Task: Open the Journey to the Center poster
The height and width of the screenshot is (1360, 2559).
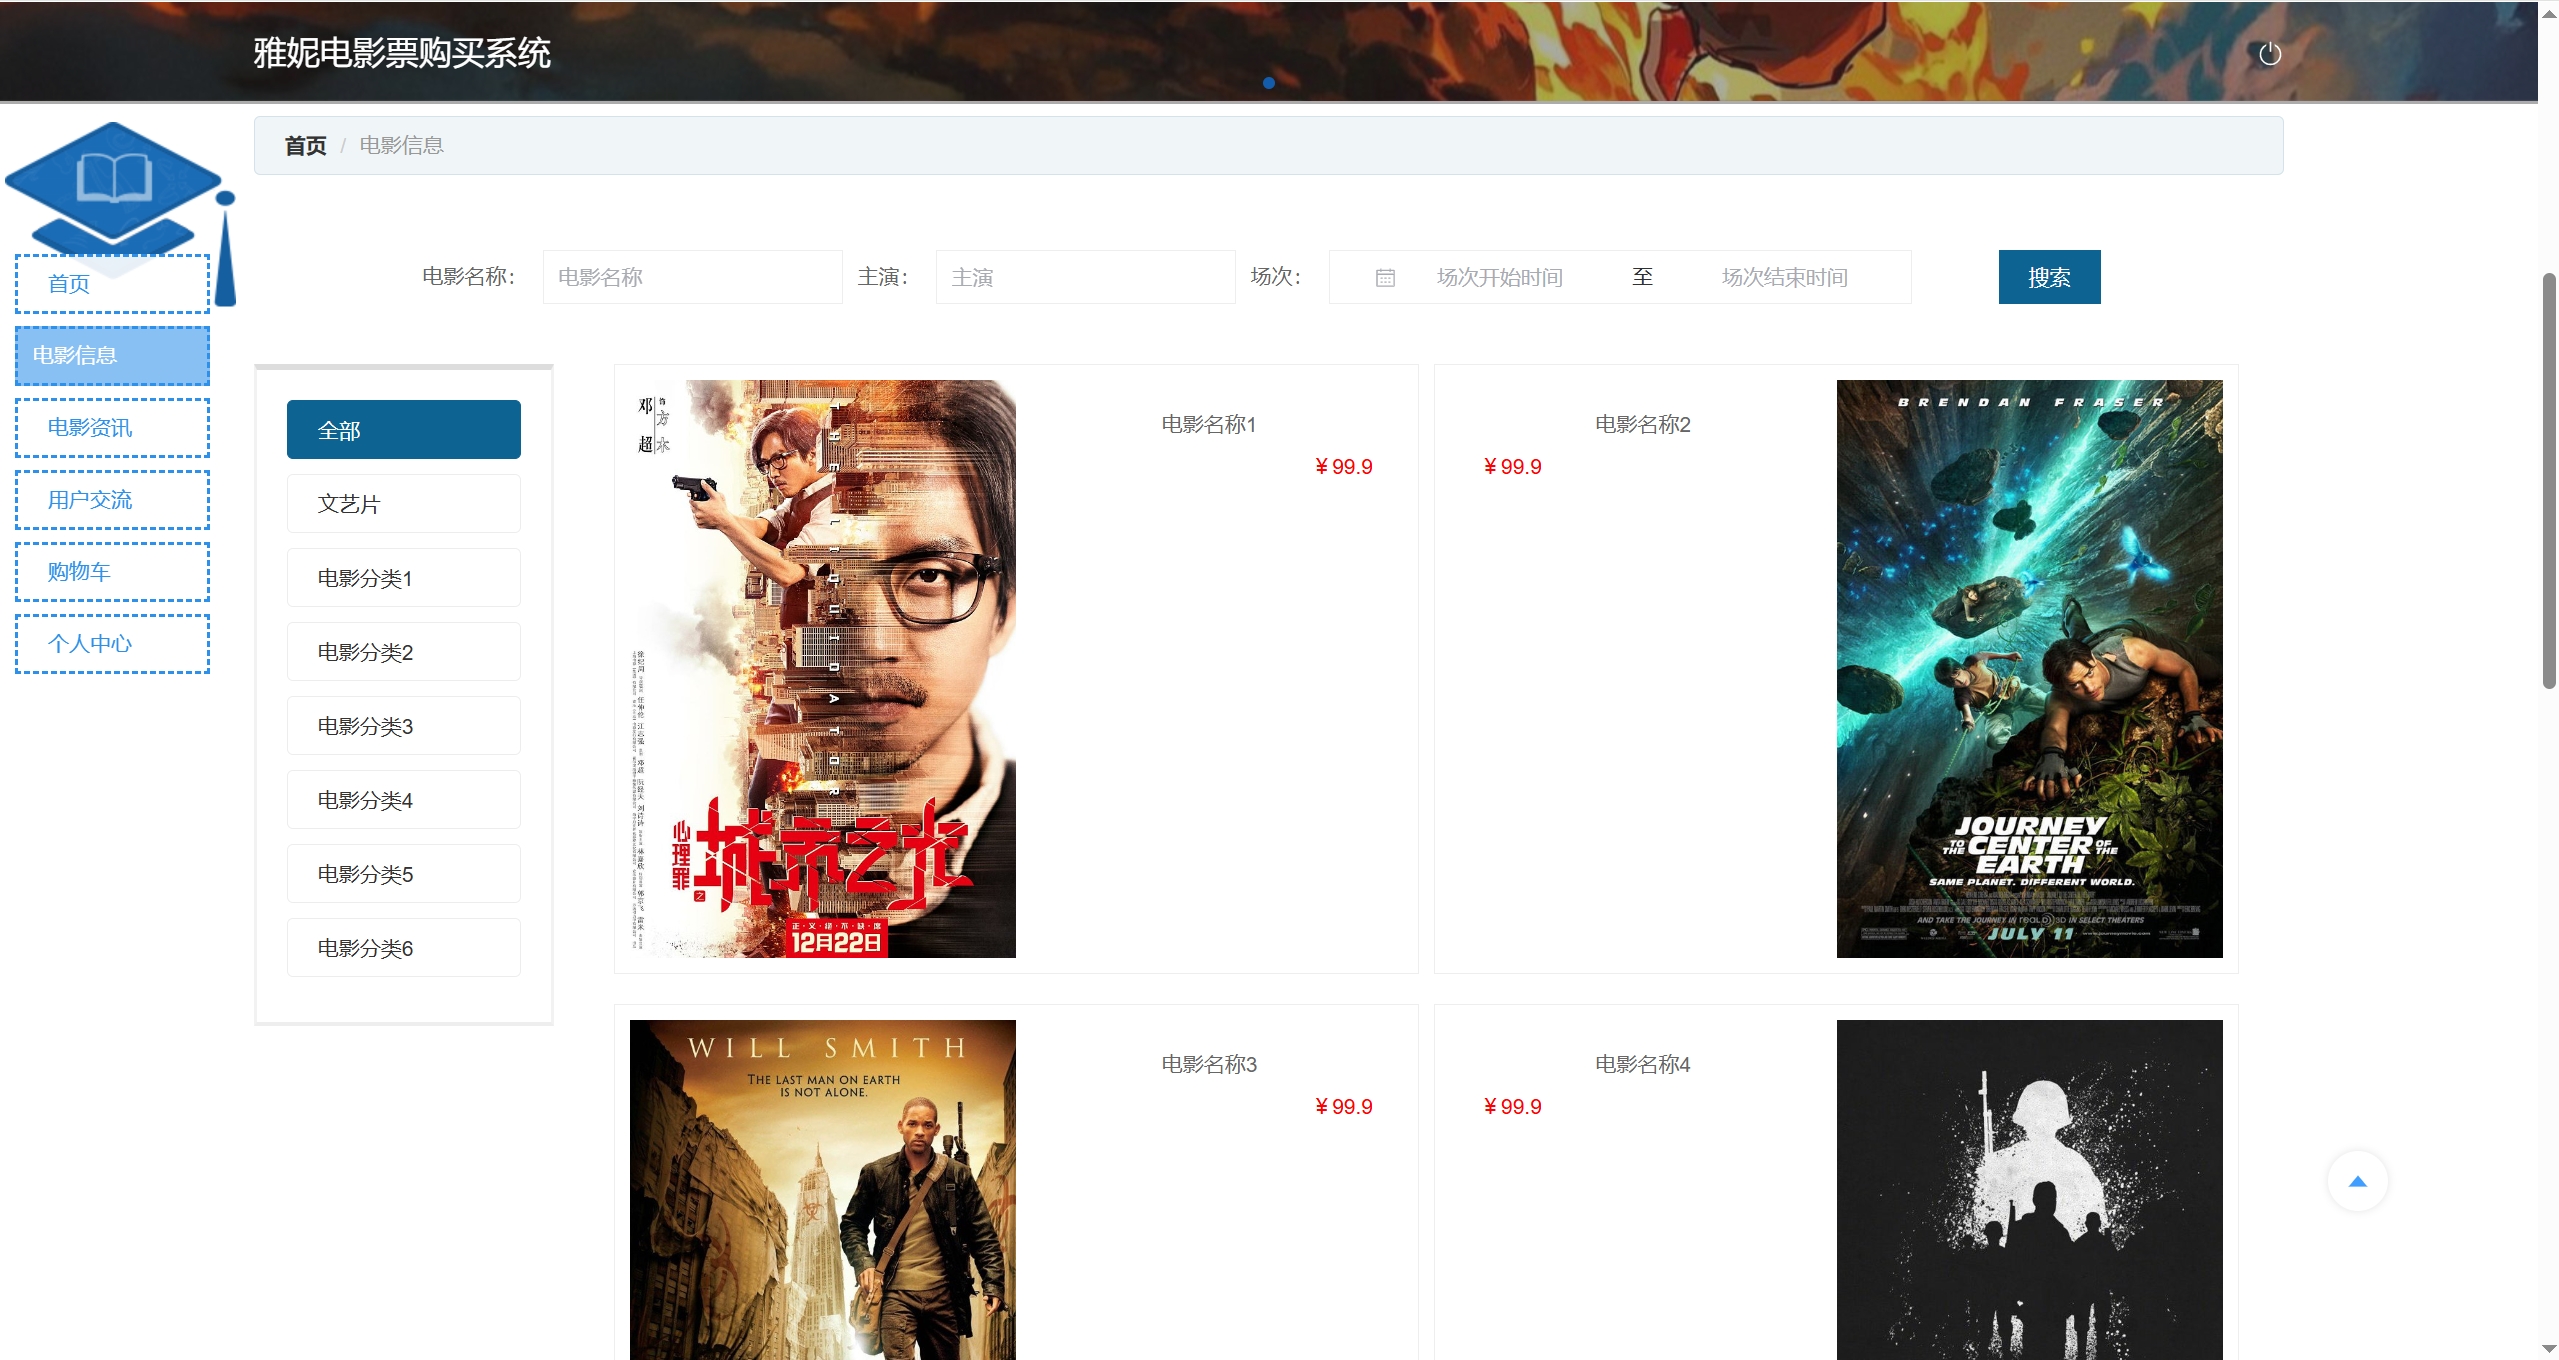Action: click(2029, 669)
